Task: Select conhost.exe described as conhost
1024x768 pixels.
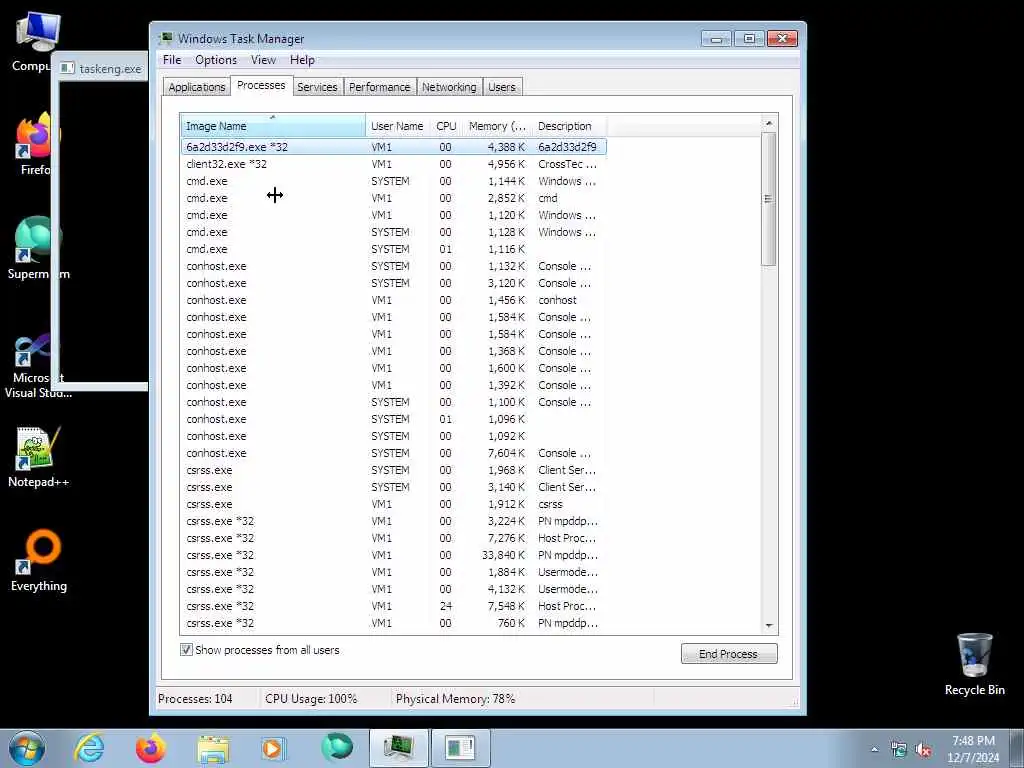Action: (x=394, y=300)
